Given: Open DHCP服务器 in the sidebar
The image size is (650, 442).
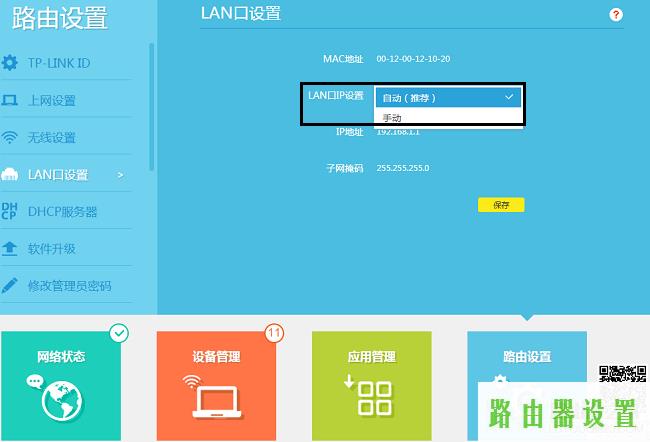Looking at the screenshot, I should [62, 211].
